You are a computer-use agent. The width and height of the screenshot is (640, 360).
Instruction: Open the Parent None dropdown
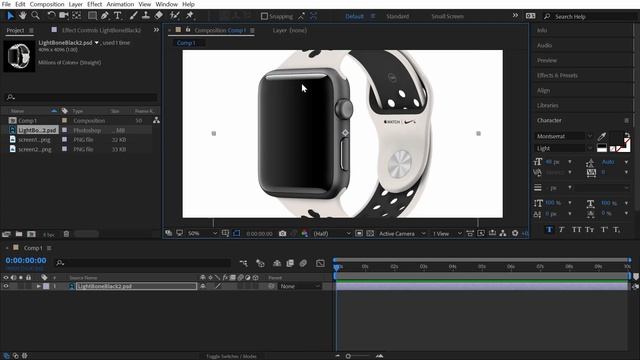(x=300, y=287)
